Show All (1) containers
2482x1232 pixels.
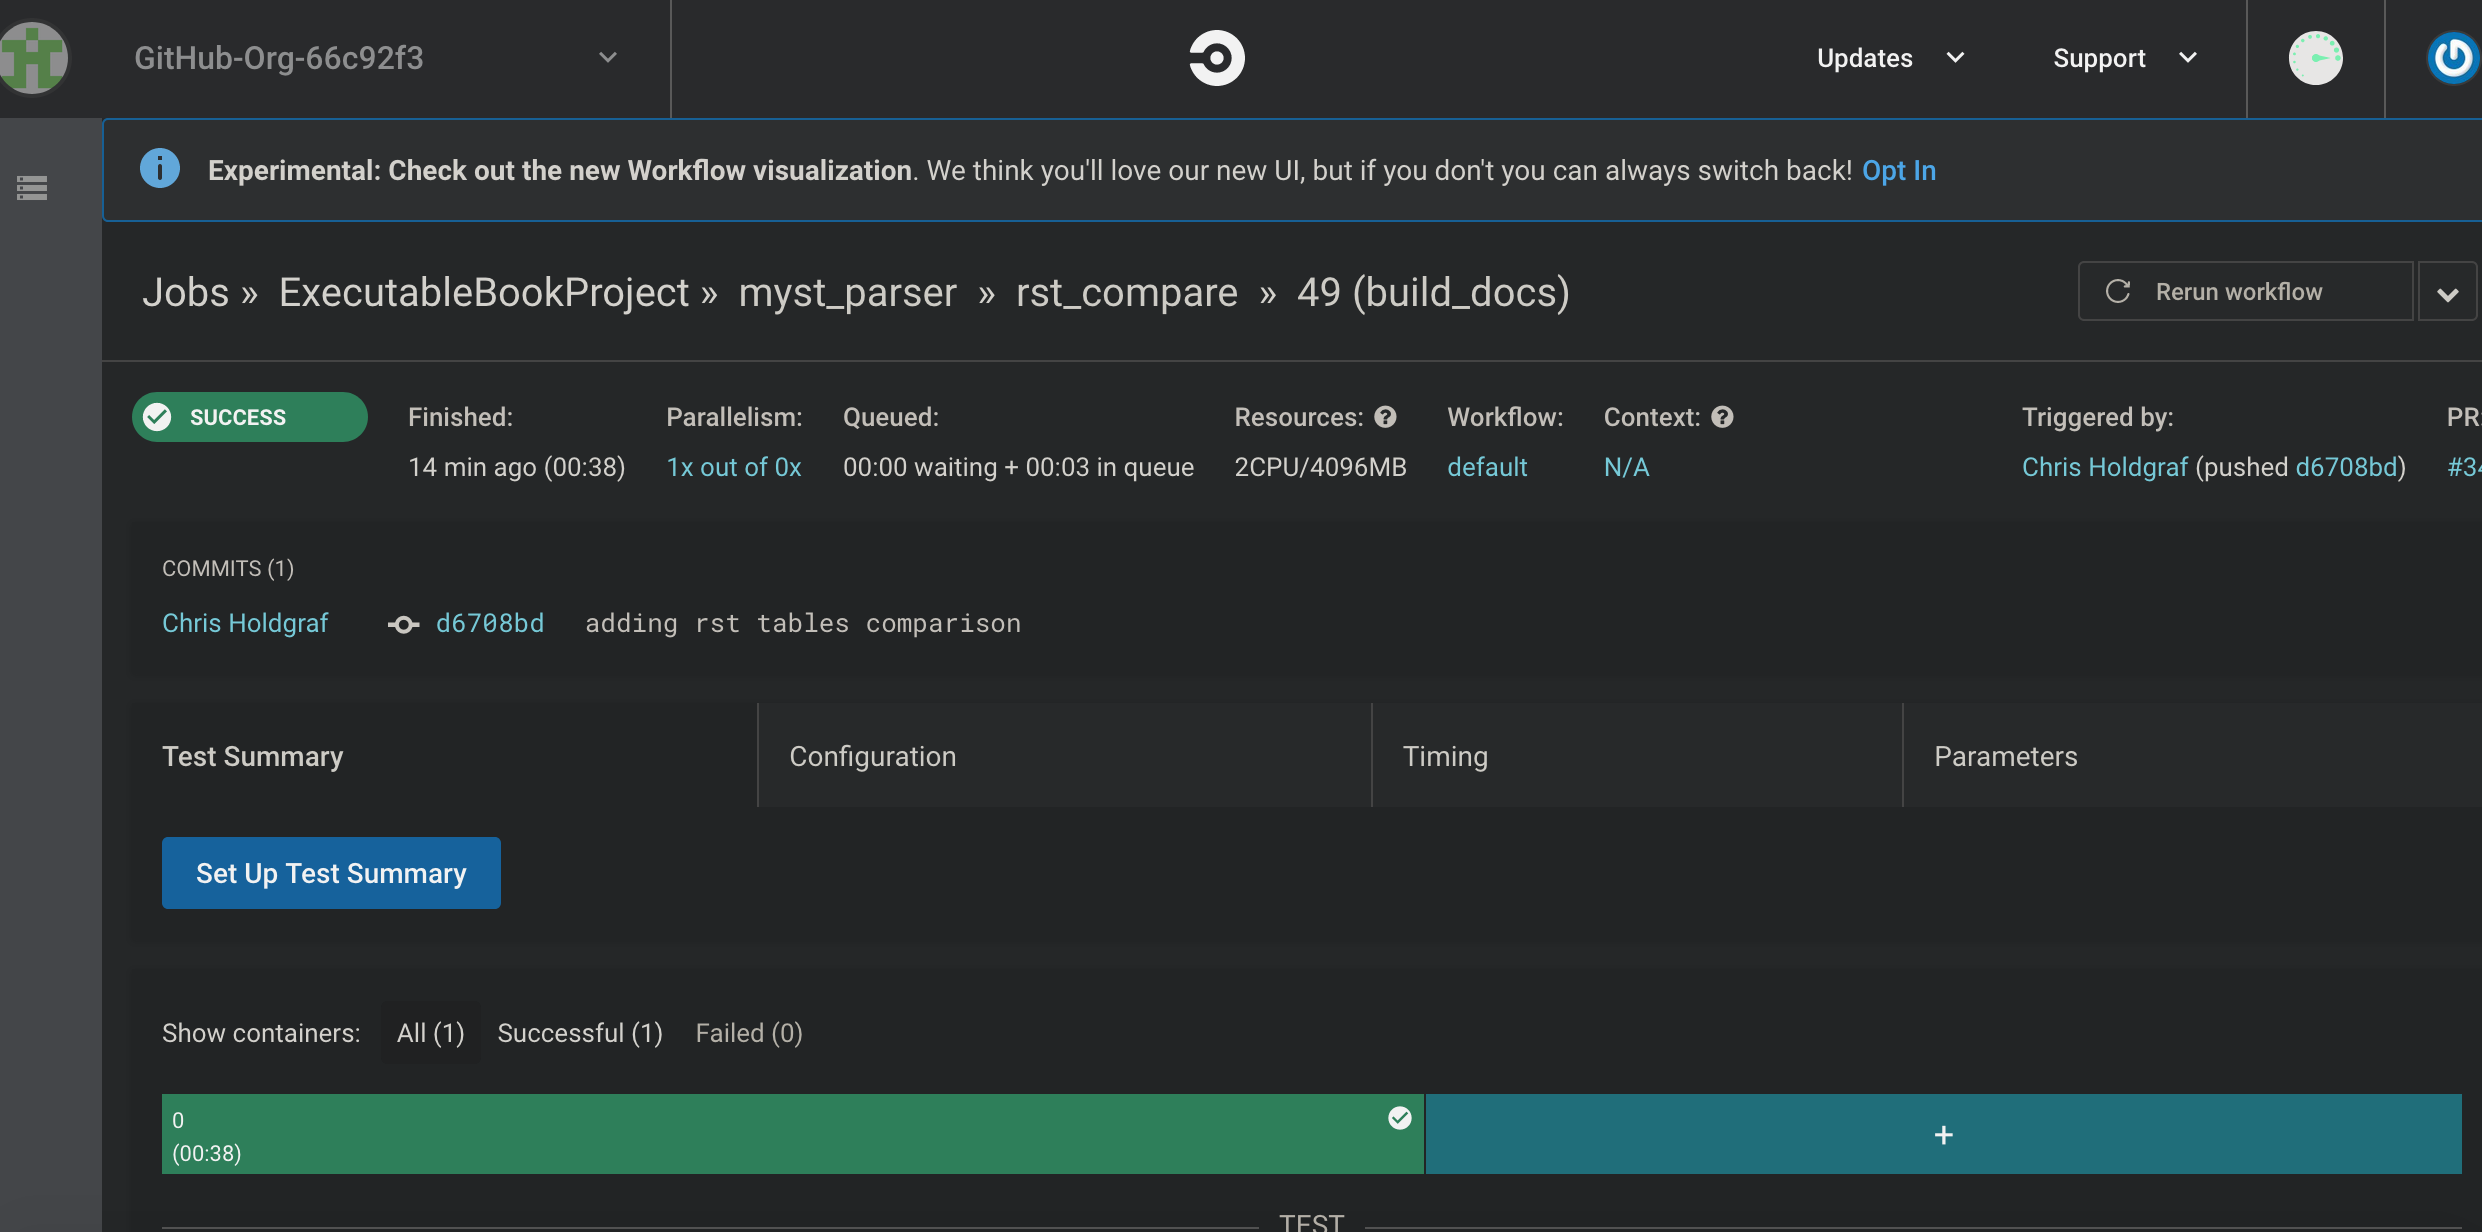[430, 1033]
